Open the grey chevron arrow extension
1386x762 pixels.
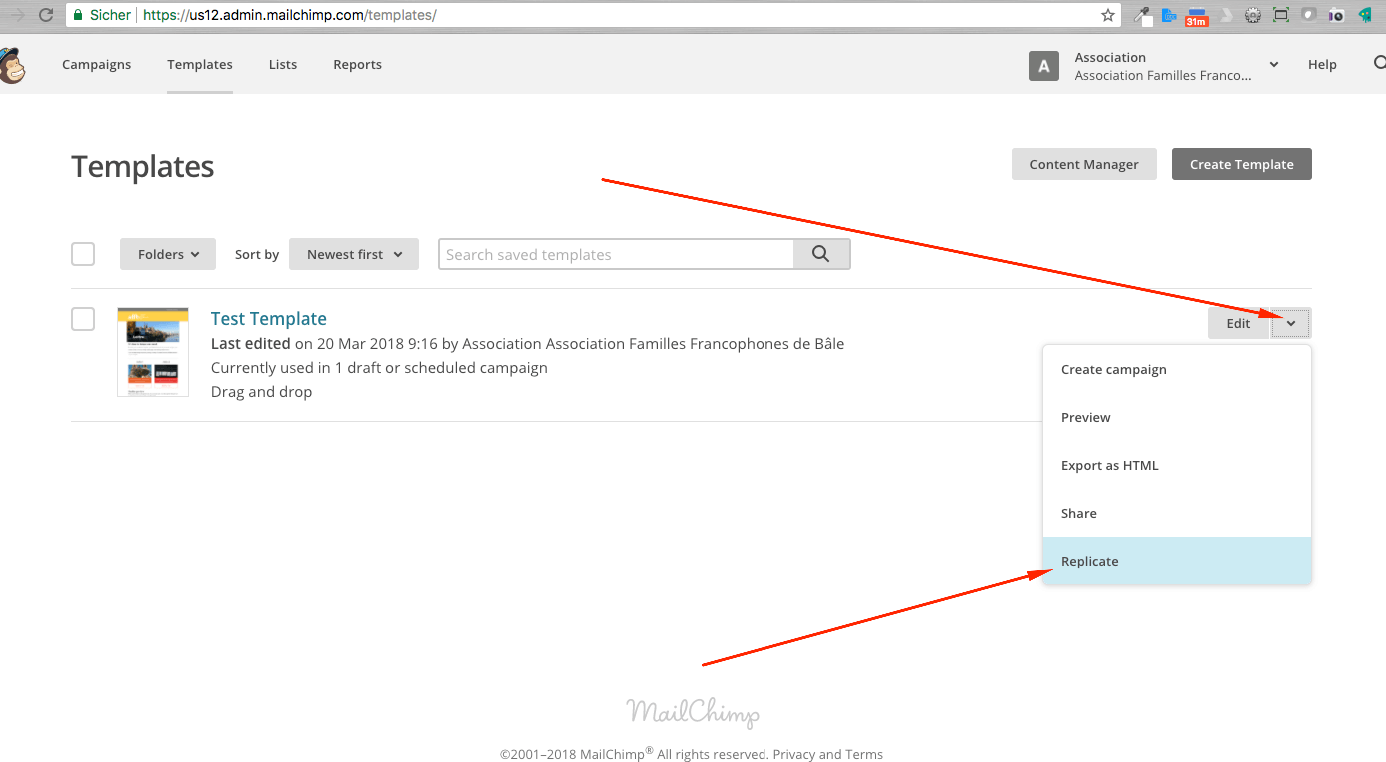1226,15
